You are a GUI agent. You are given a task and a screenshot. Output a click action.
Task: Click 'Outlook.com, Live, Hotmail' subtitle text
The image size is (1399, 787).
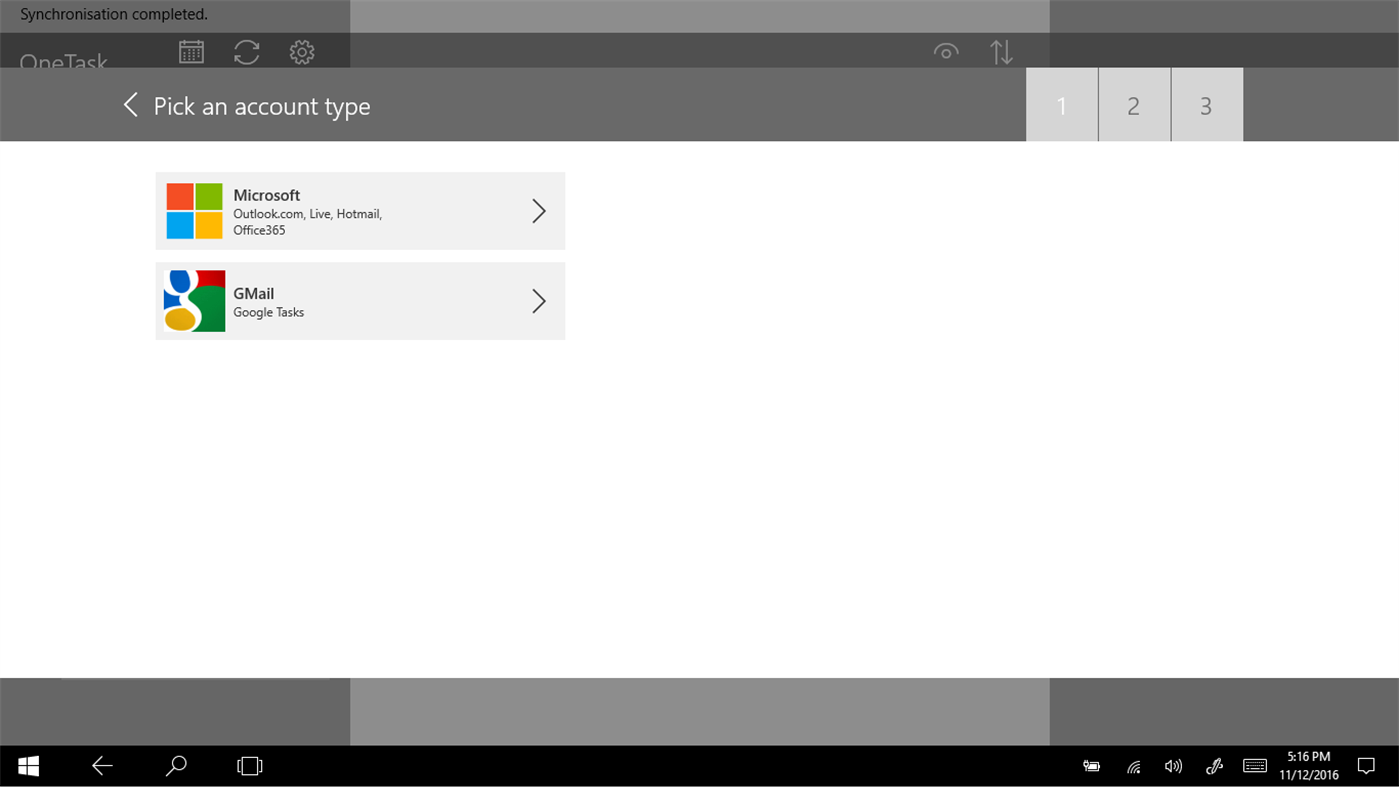tap(308, 214)
